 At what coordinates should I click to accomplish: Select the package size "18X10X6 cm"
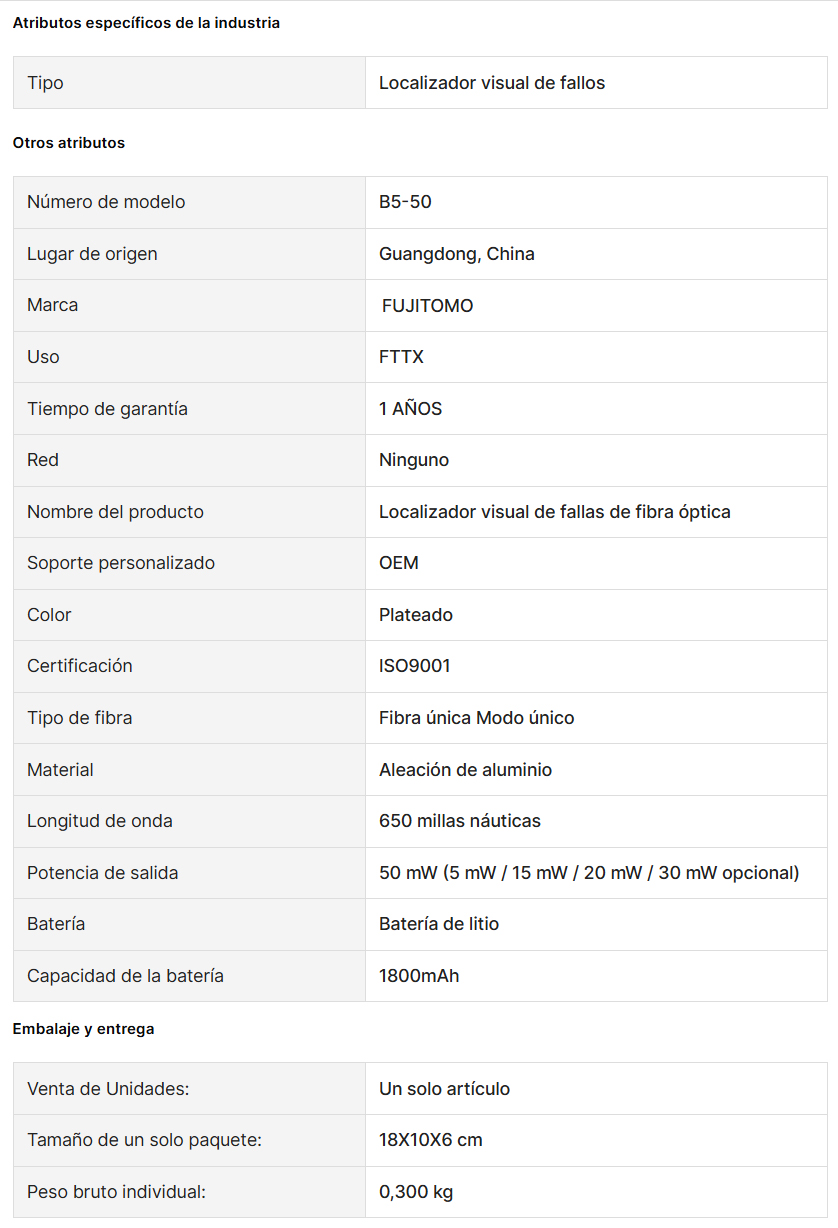click(430, 1140)
